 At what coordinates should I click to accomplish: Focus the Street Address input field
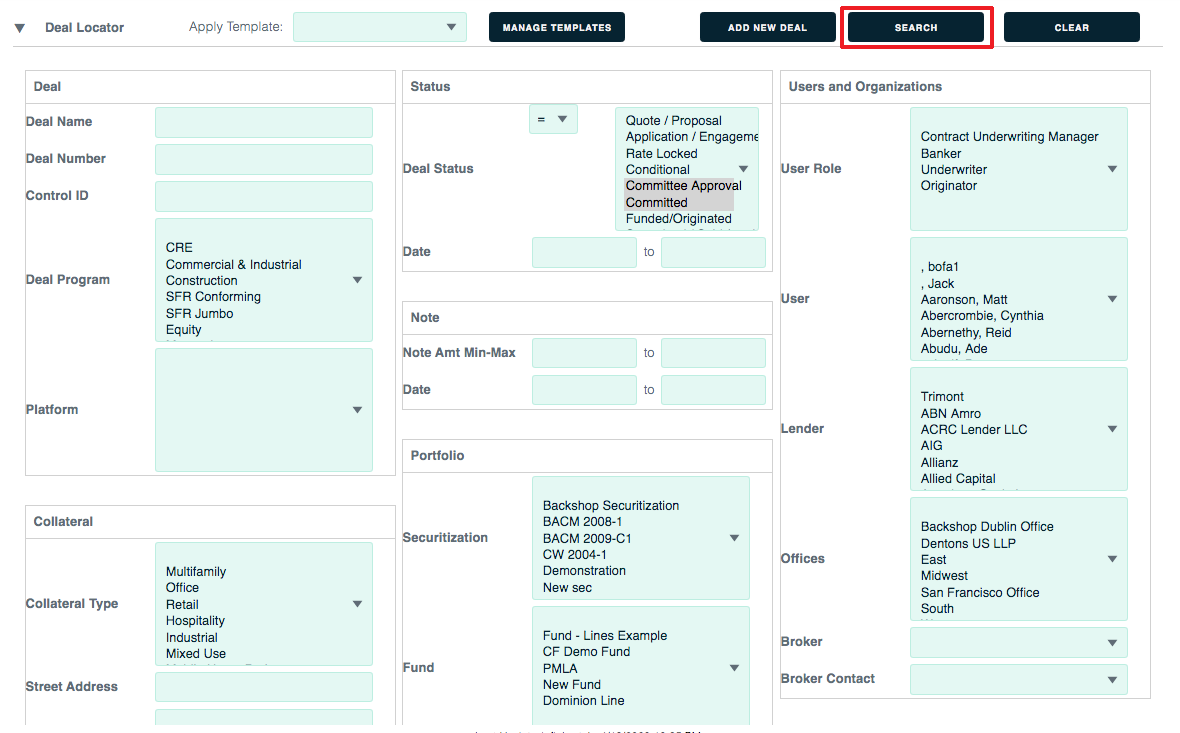click(x=263, y=687)
